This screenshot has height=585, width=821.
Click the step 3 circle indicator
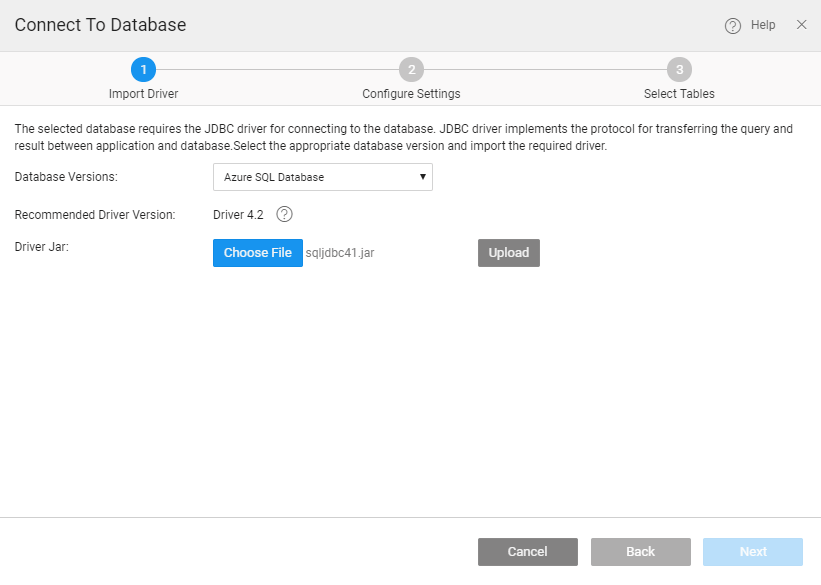(x=679, y=69)
